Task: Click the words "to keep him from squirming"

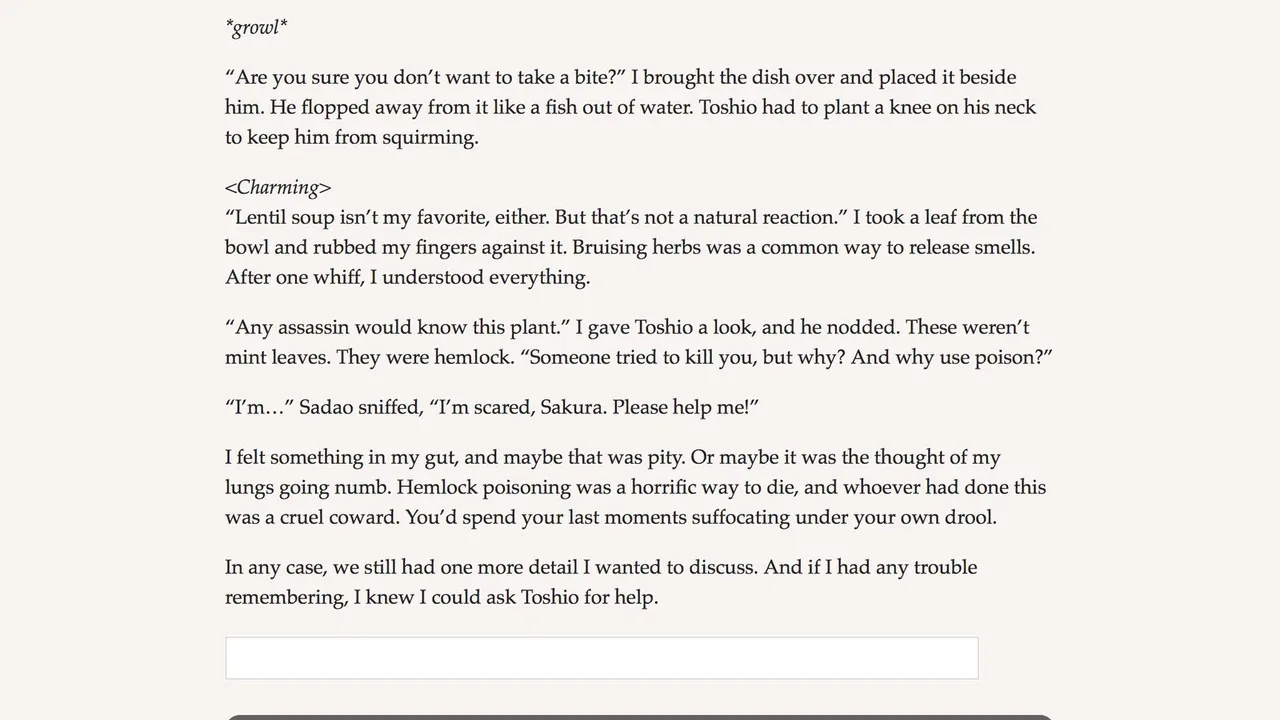Action: click(x=352, y=138)
